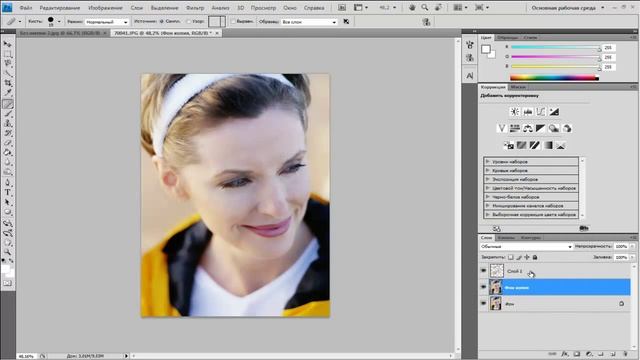Add a Color Balance adjustment
The height and width of the screenshot is (360, 640).
[528, 128]
